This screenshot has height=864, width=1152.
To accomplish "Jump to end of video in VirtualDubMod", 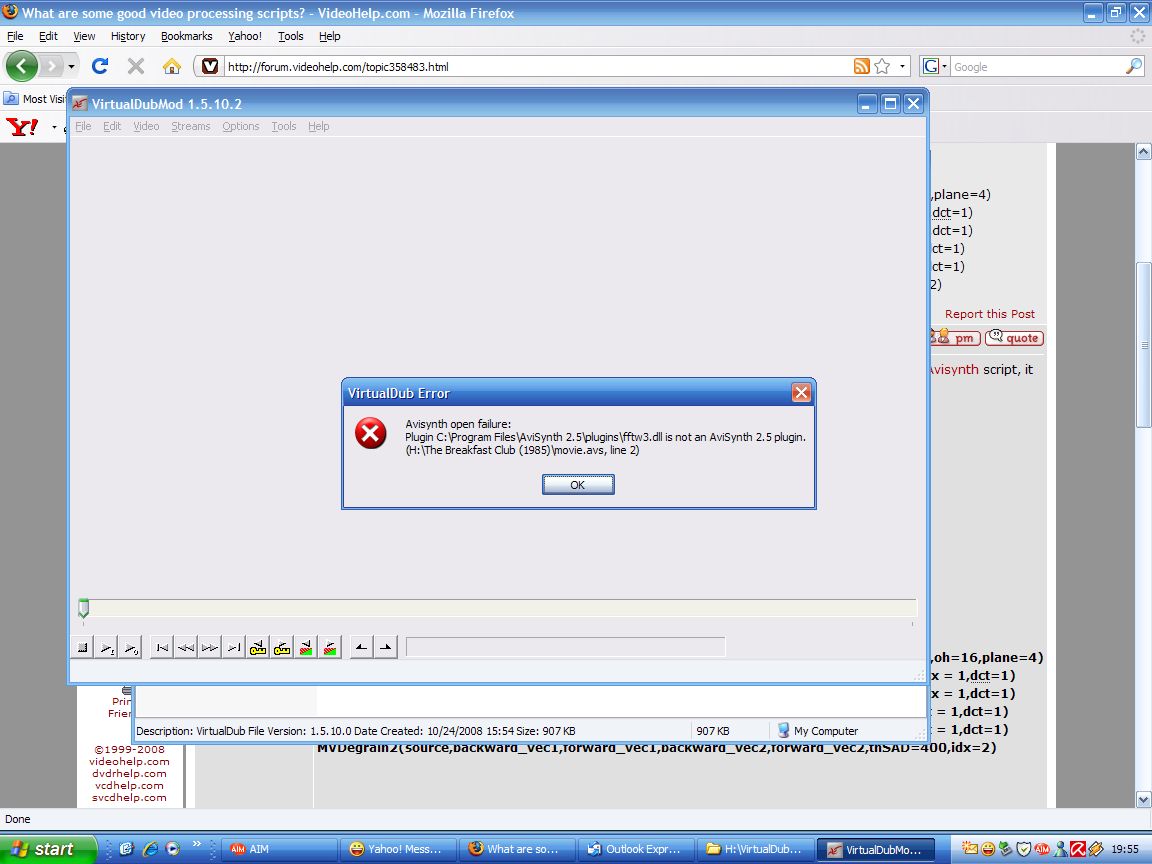I will pos(234,647).
